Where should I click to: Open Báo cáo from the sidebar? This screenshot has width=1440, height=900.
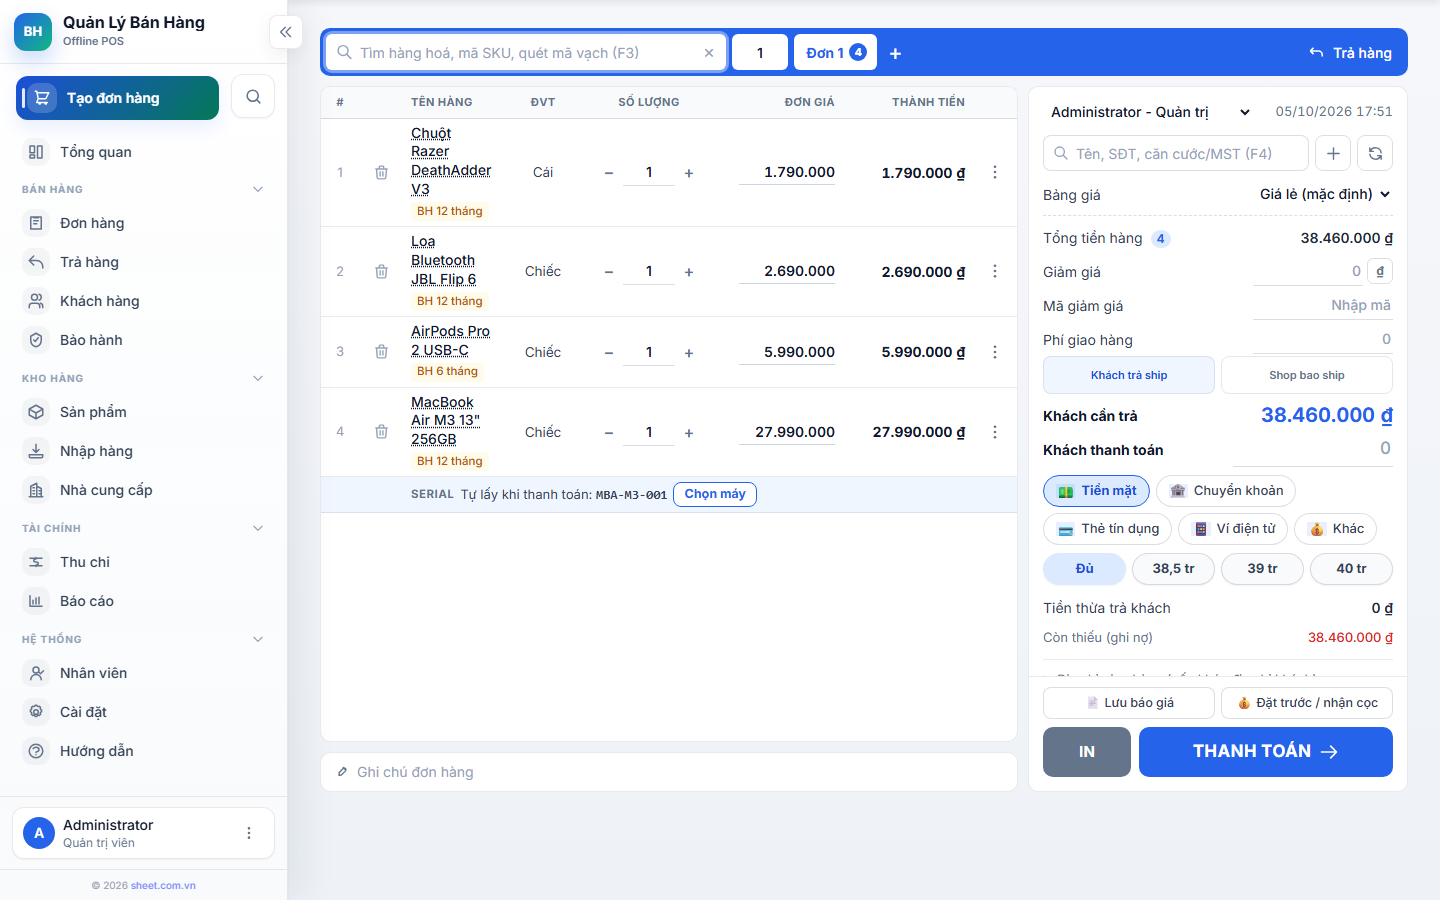[144, 601]
